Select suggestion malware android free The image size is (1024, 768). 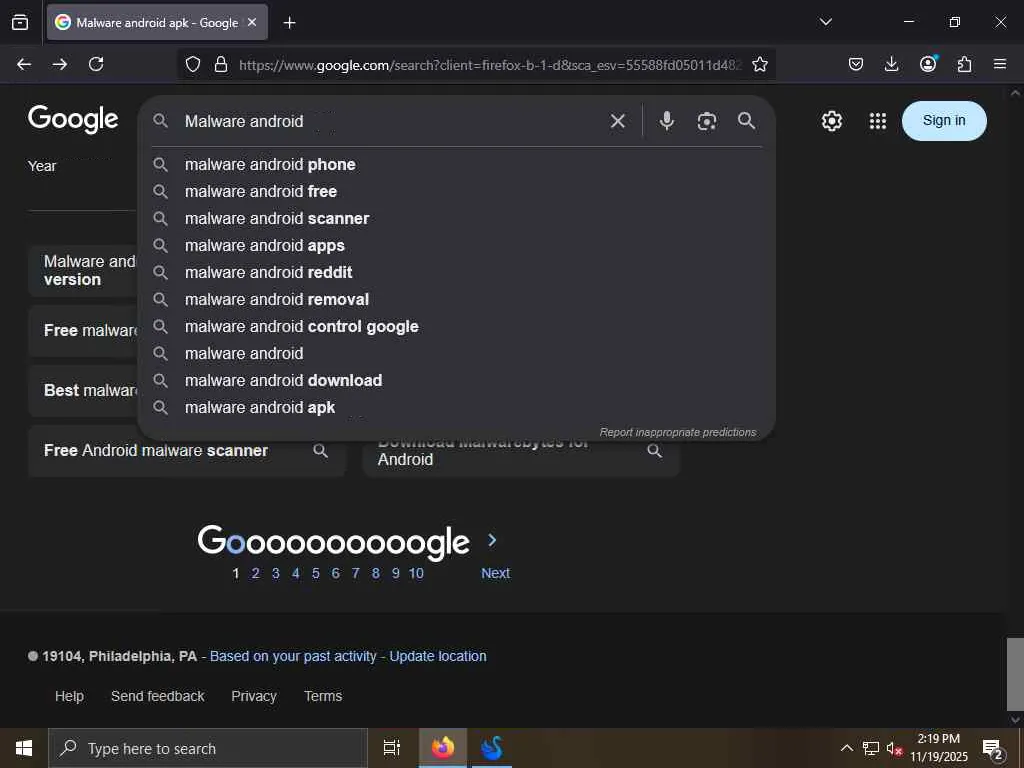click(457, 191)
